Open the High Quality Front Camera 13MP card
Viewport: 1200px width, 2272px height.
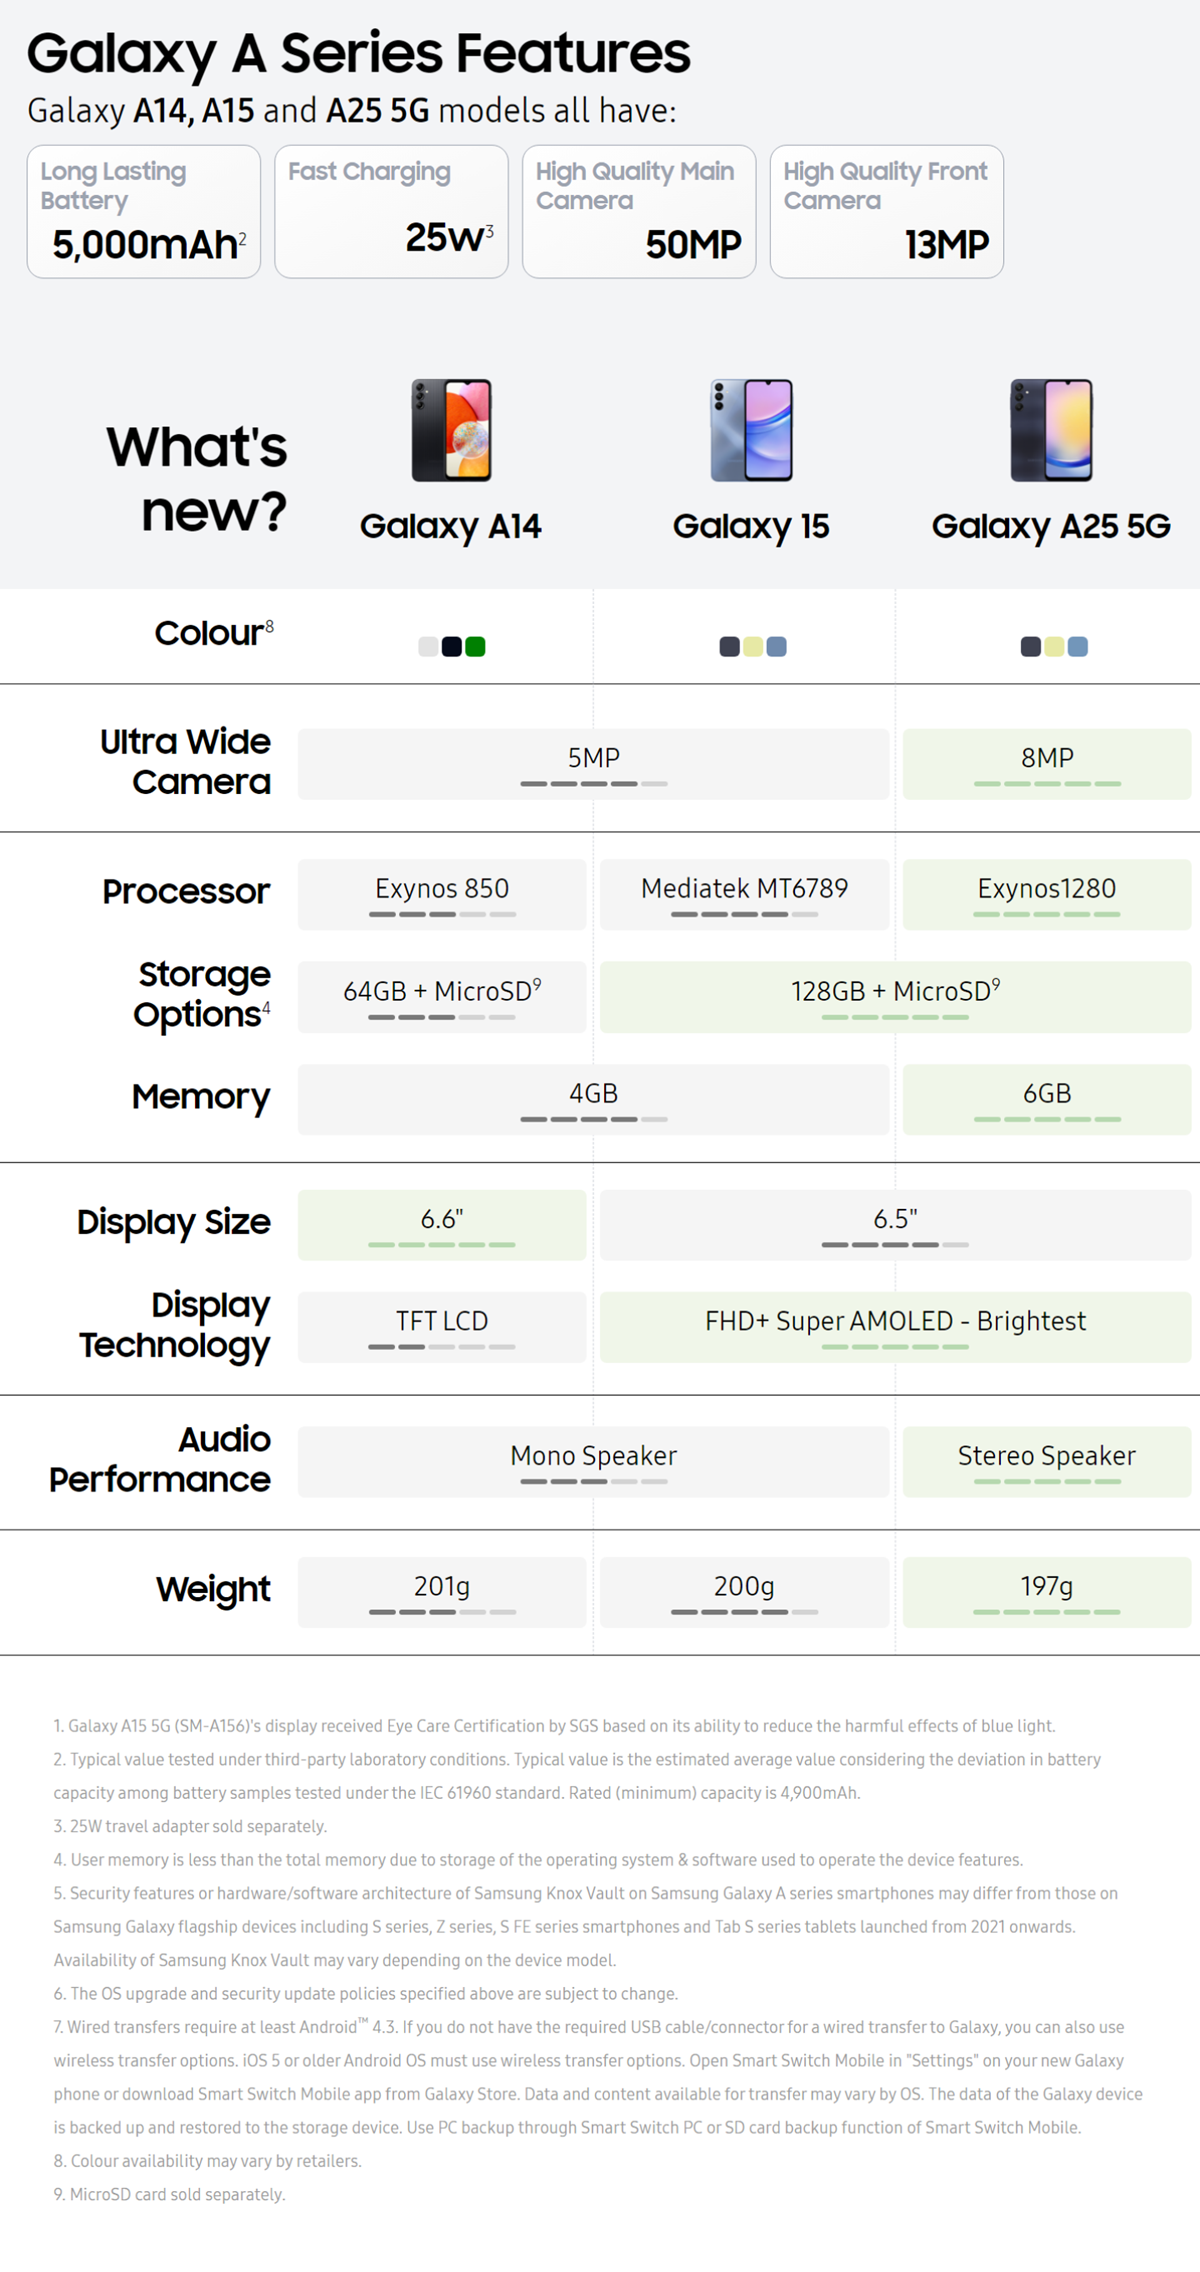click(887, 212)
